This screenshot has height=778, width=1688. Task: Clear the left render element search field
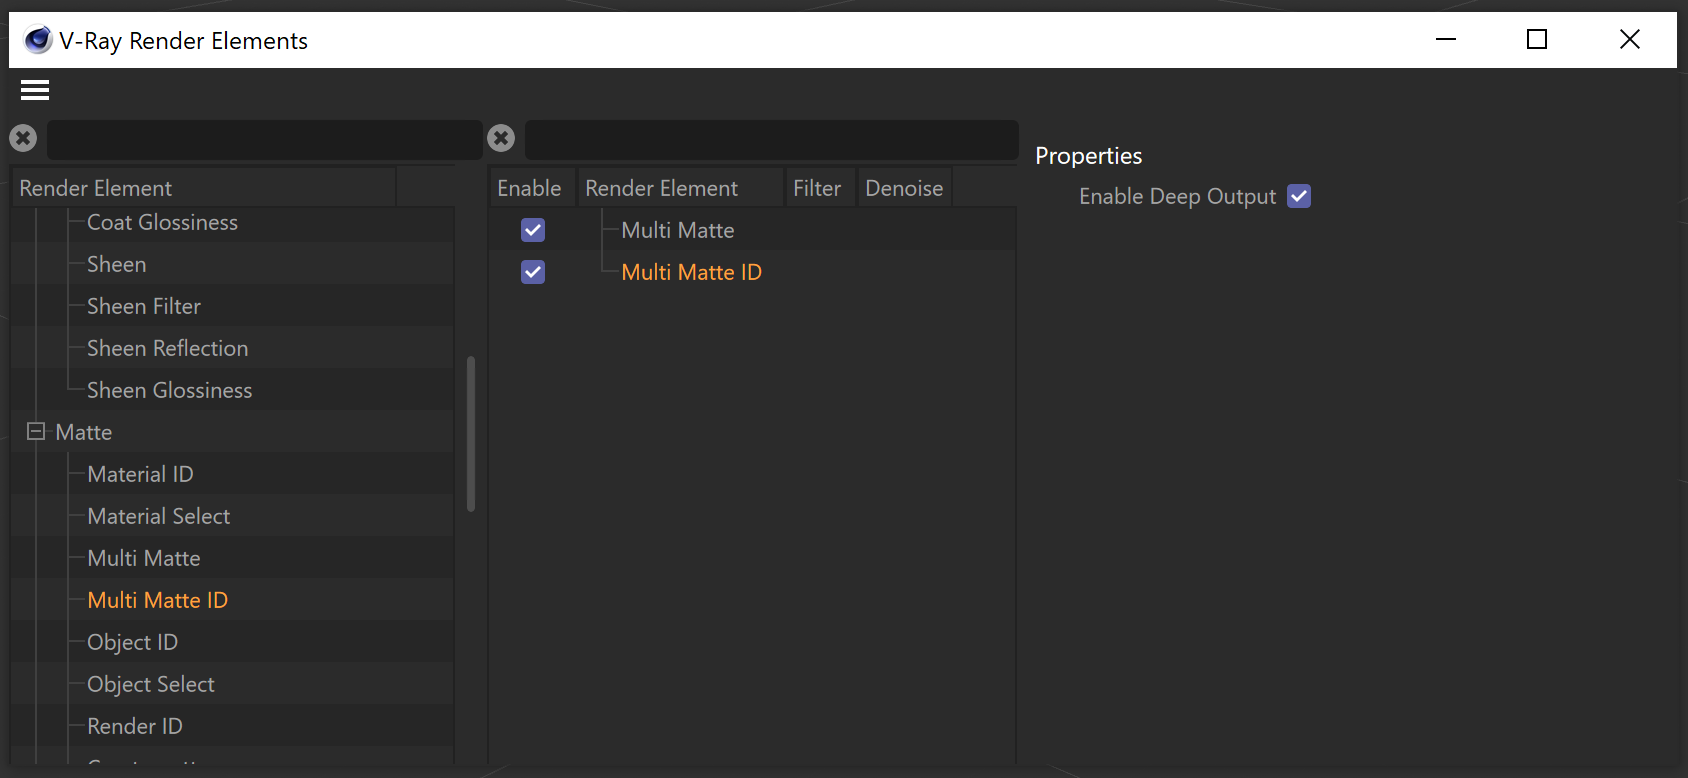click(23, 138)
